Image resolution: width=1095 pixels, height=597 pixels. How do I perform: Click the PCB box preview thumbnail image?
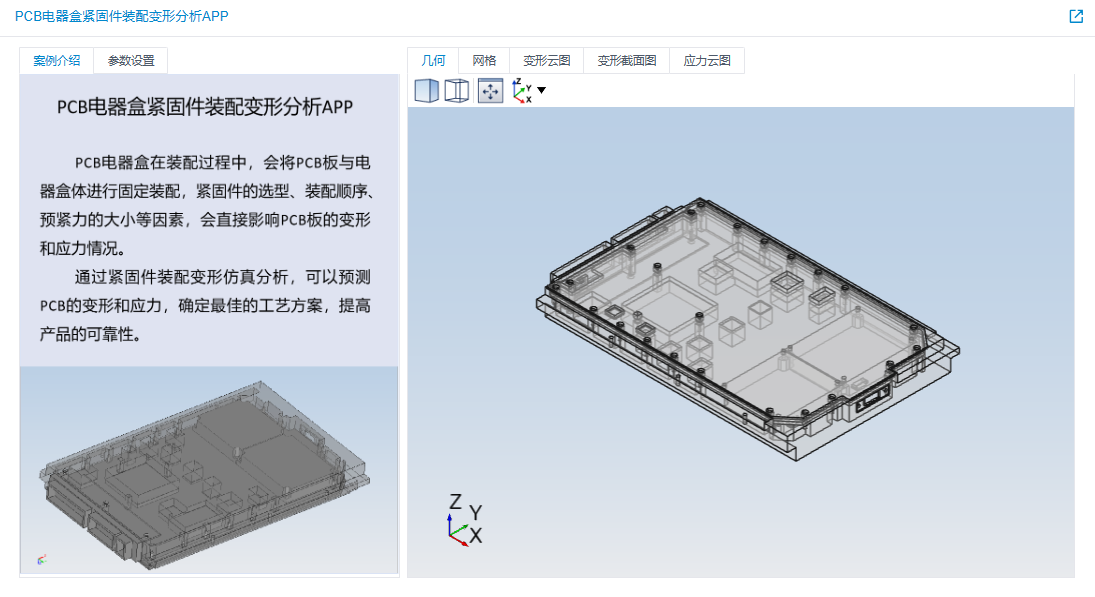pos(209,470)
